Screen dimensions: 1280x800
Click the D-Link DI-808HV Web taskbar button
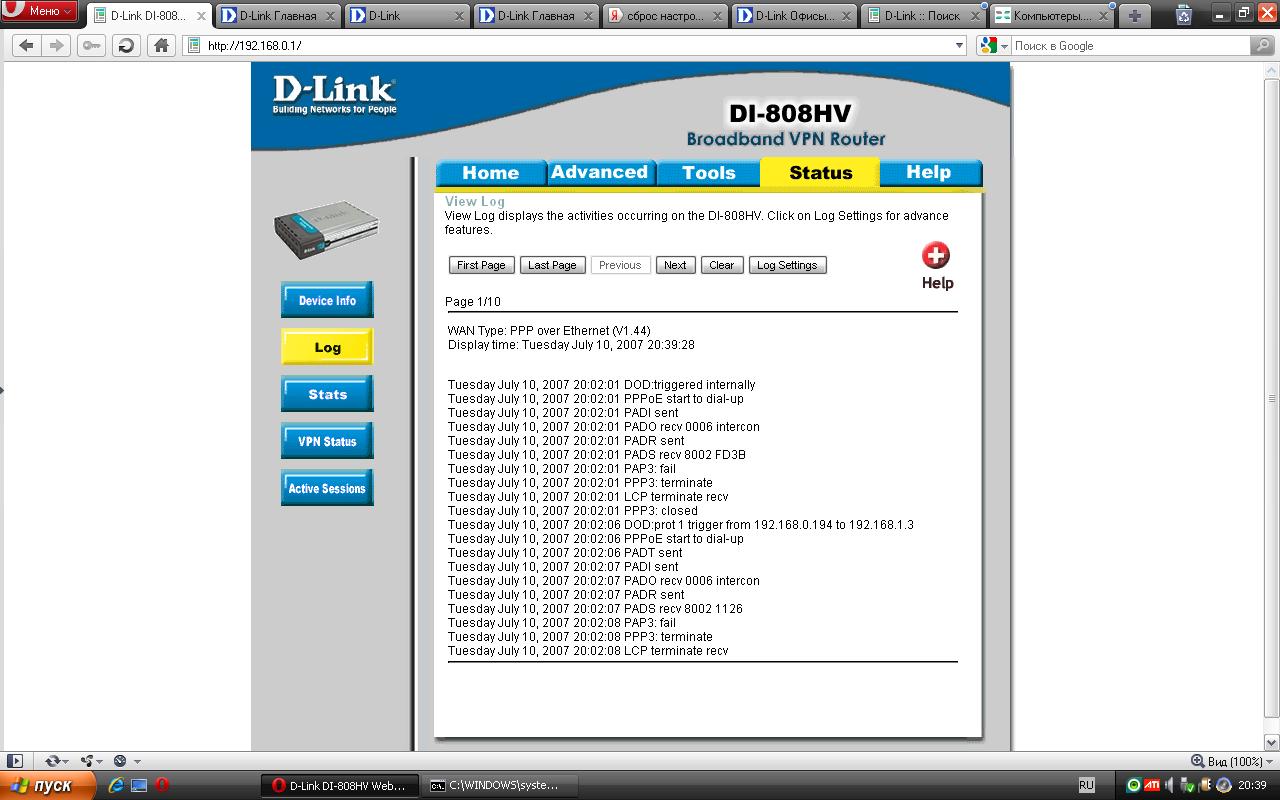[x=340, y=785]
